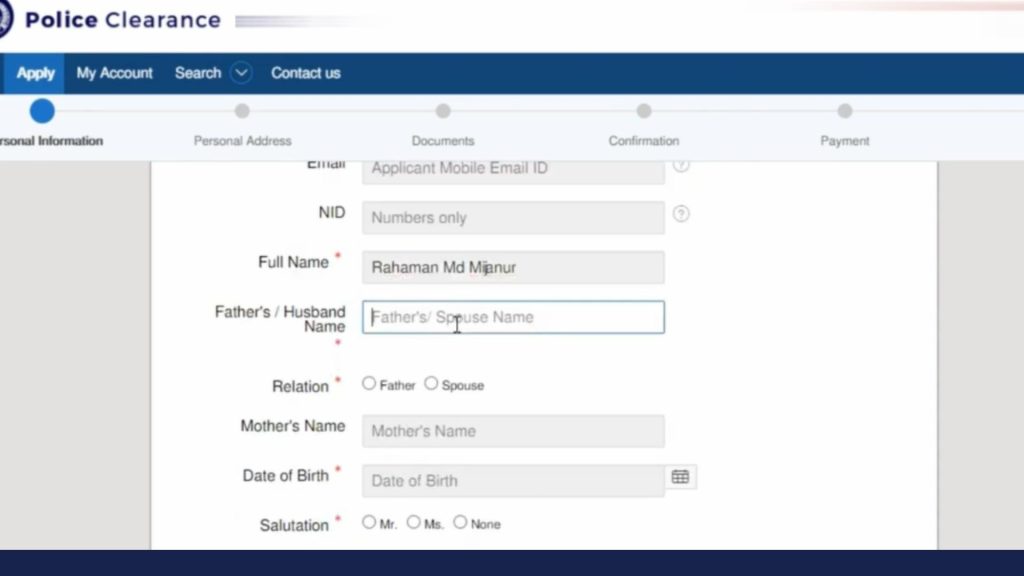The height and width of the screenshot is (576, 1024).
Task: Click the Documents step in progress bar
Action: (x=443, y=111)
